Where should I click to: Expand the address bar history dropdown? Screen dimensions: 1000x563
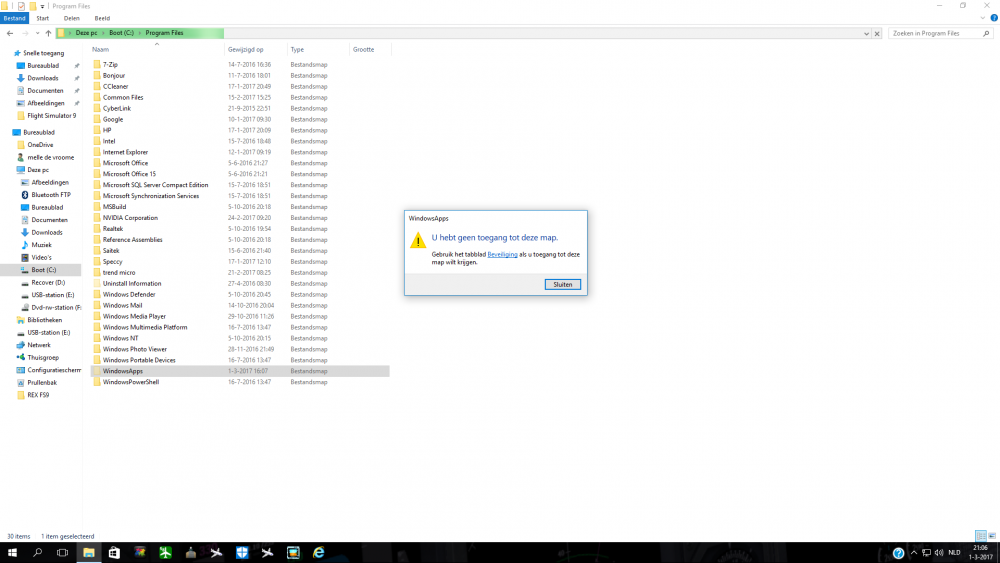click(866, 33)
